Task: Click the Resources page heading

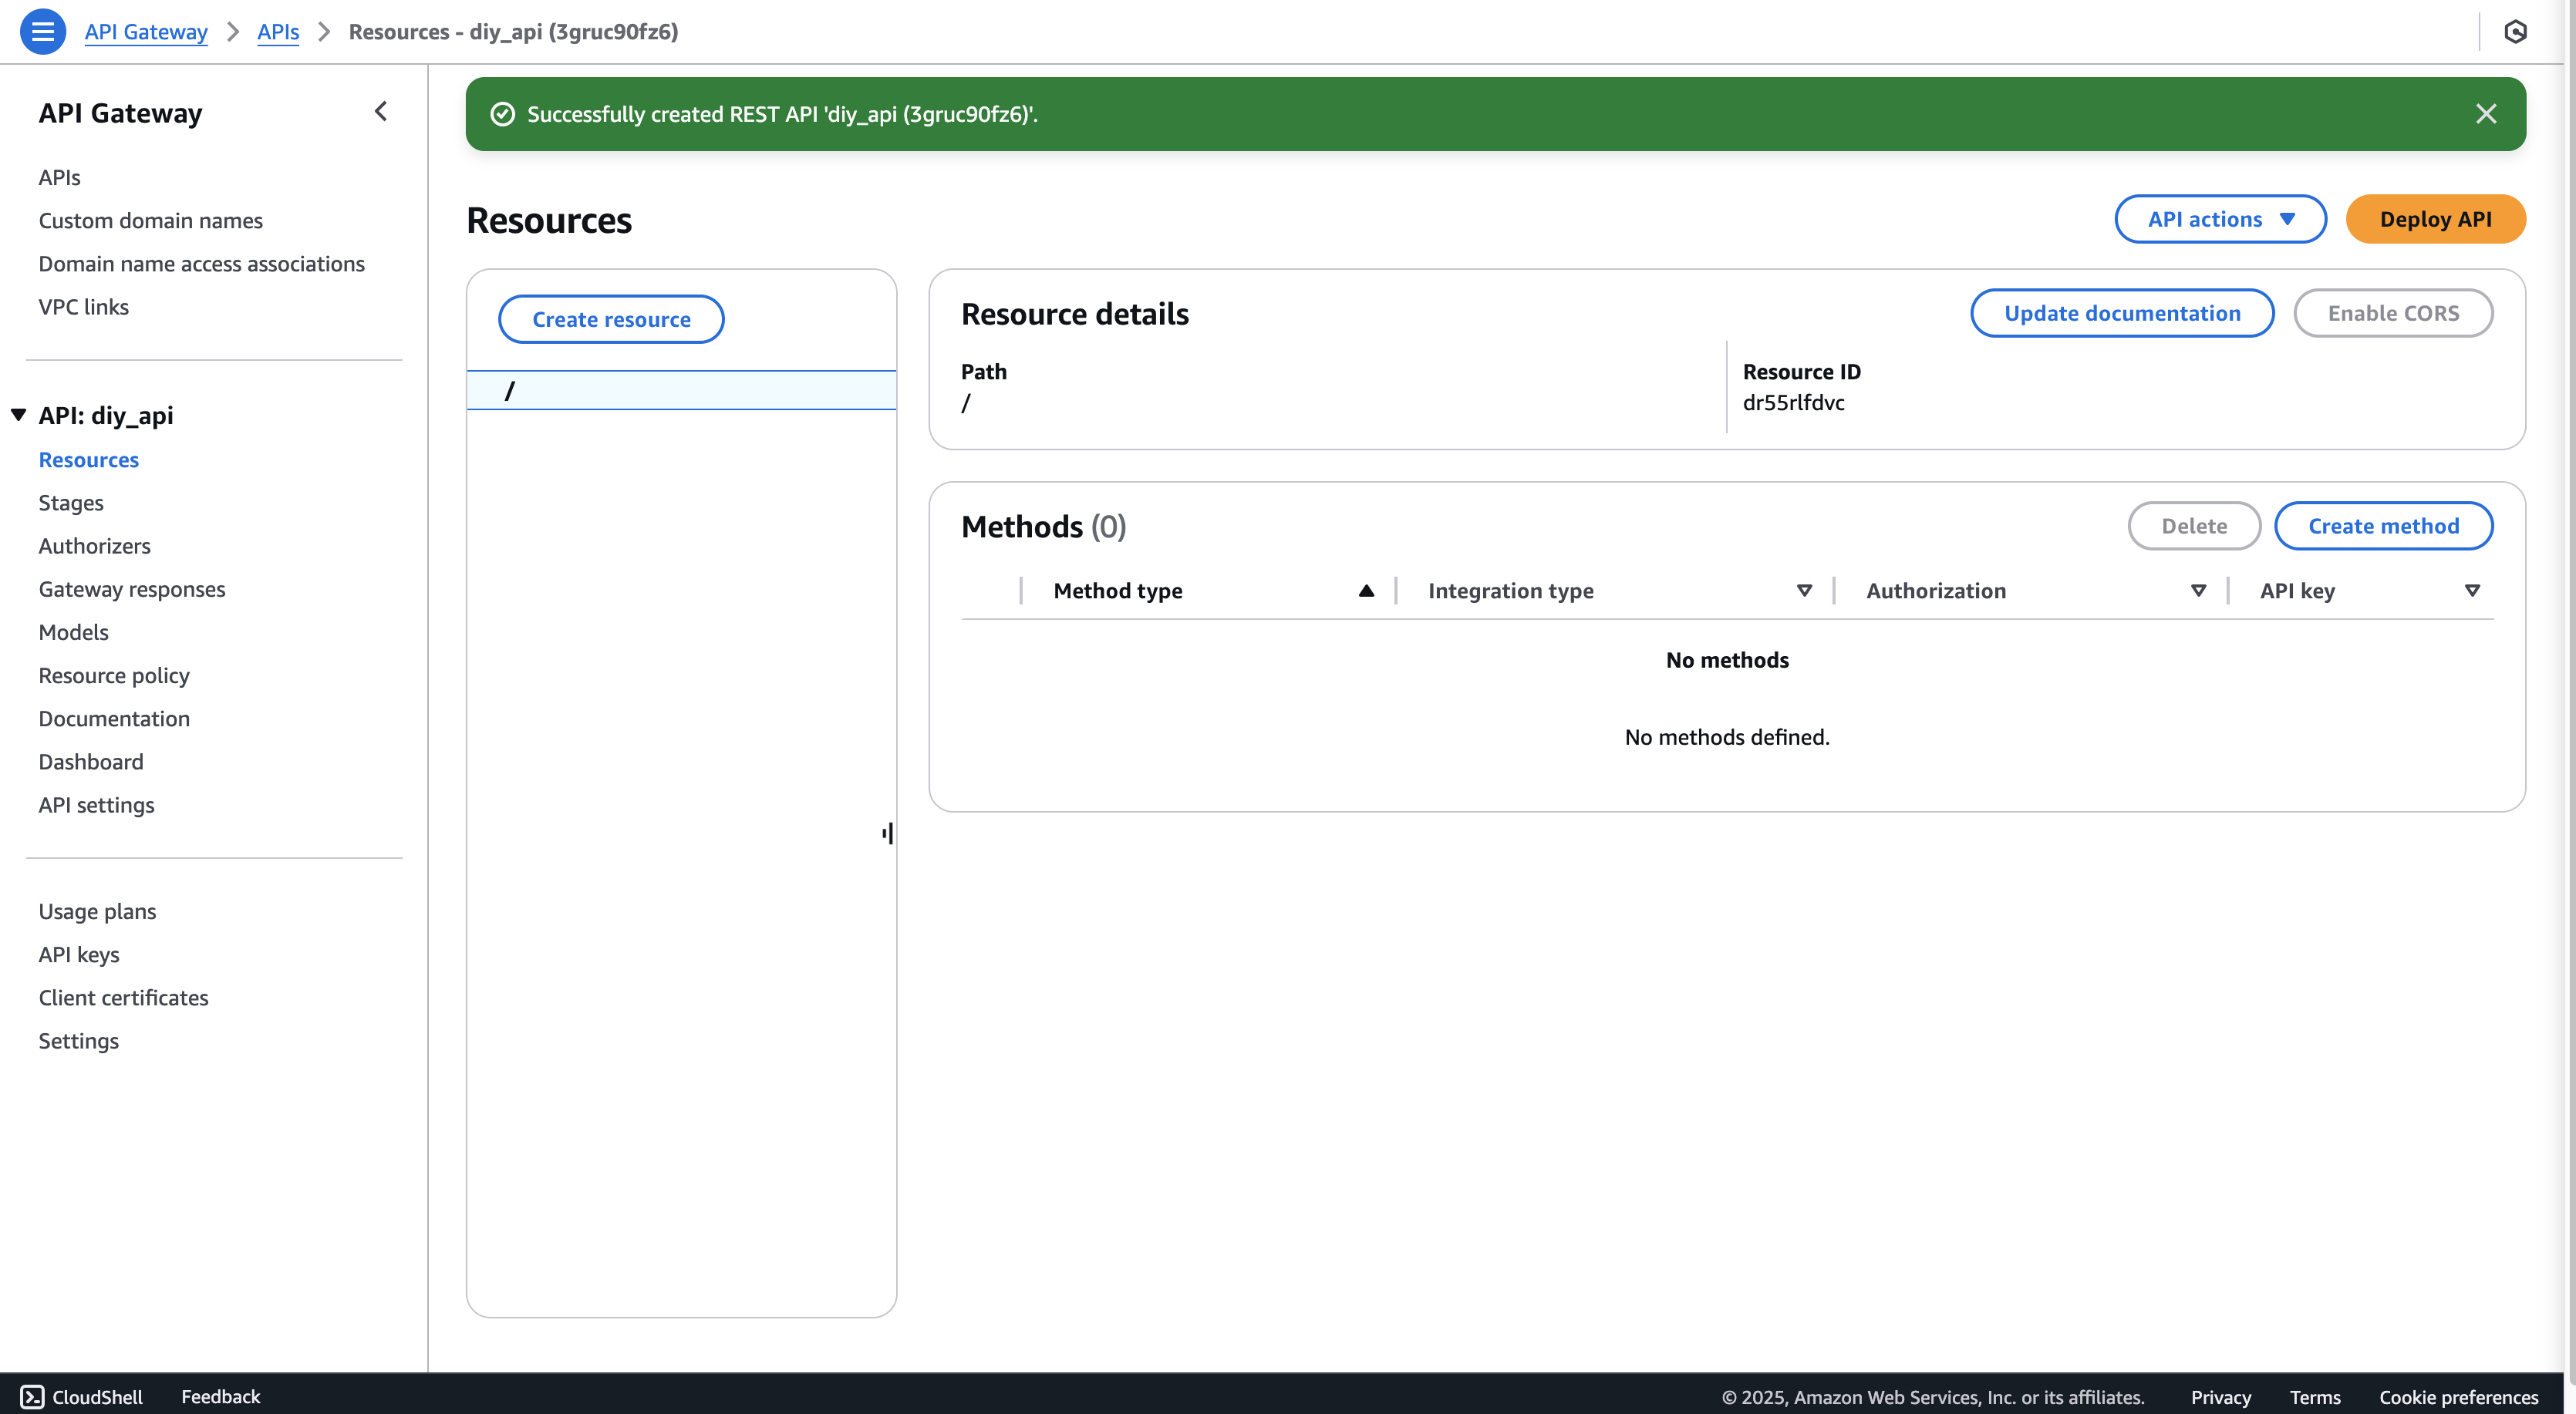Action: pyautogui.click(x=549, y=220)
